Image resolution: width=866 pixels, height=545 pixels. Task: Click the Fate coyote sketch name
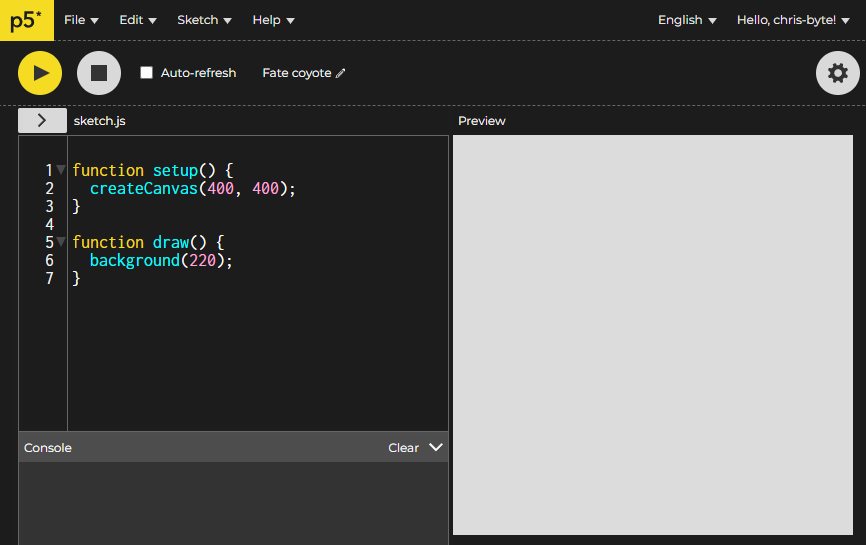click(x=296, y=73)
